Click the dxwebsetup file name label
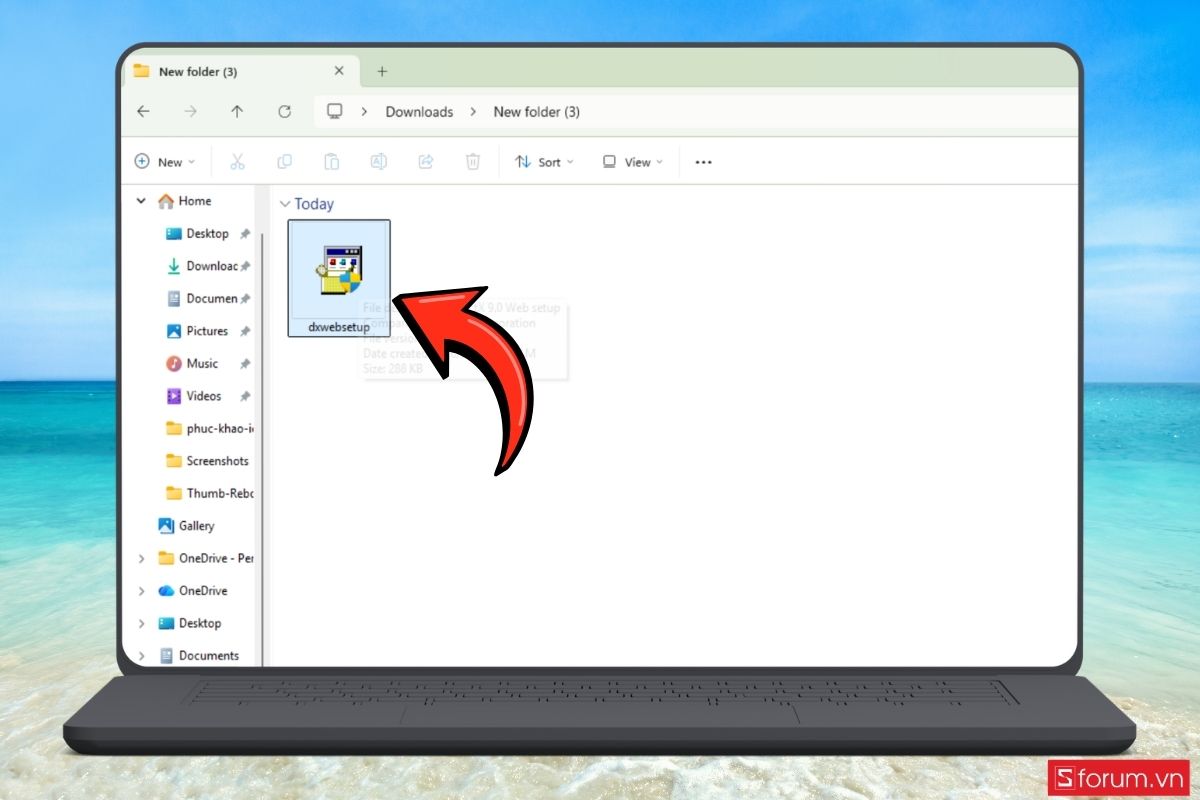The height and width of the screenshot is (800, 1200). (339, 326)
